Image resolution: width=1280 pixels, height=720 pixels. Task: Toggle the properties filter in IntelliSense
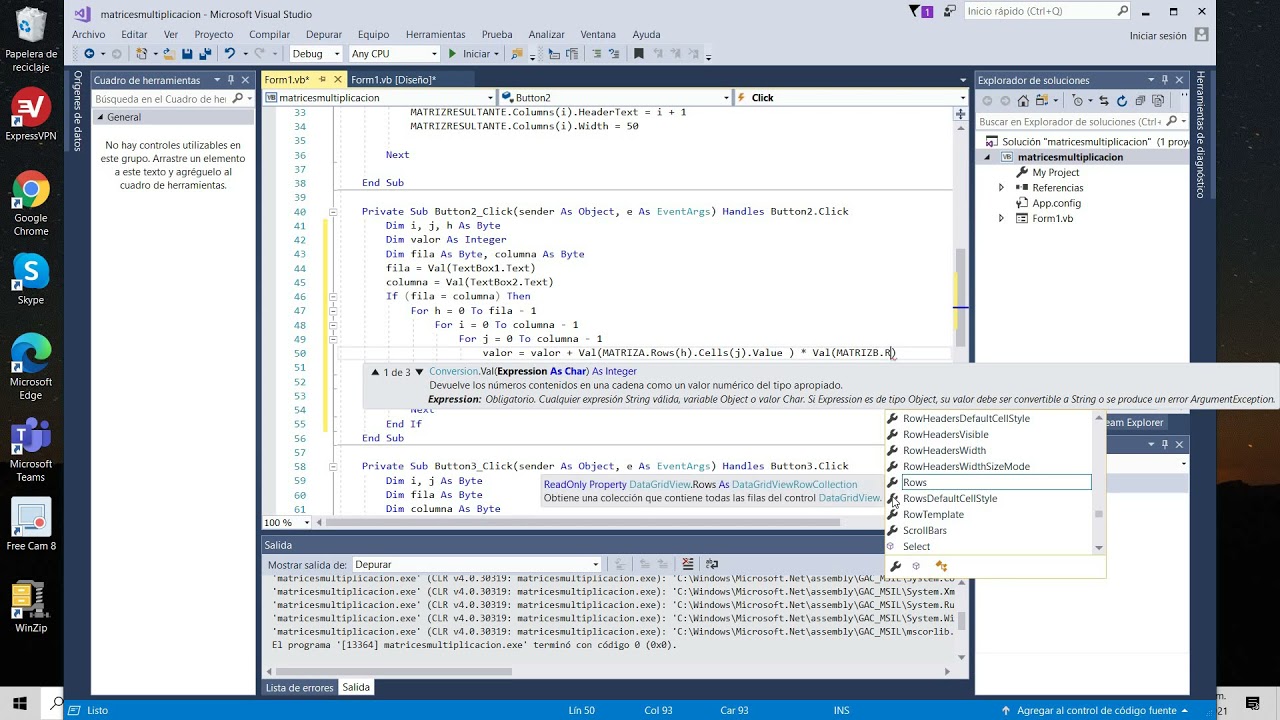[895, 566]
